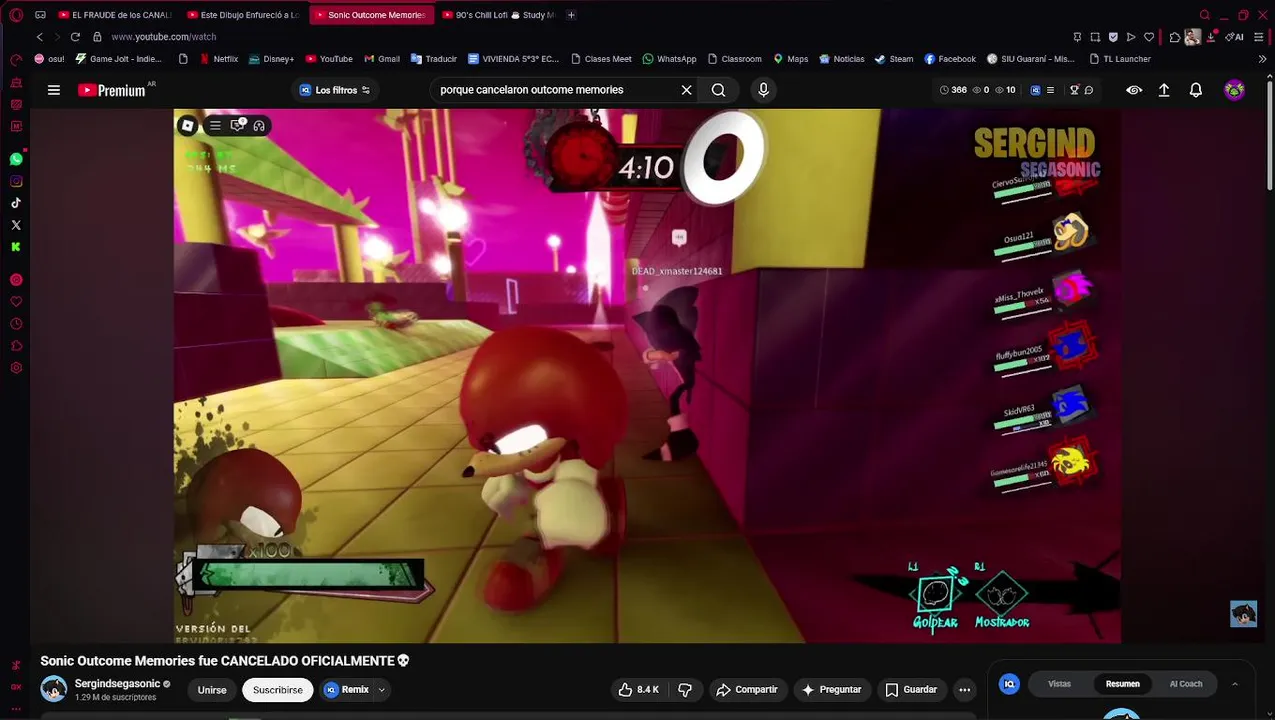
Task: Add page to bookmarks with heart icon
Action: [1149, 37]
